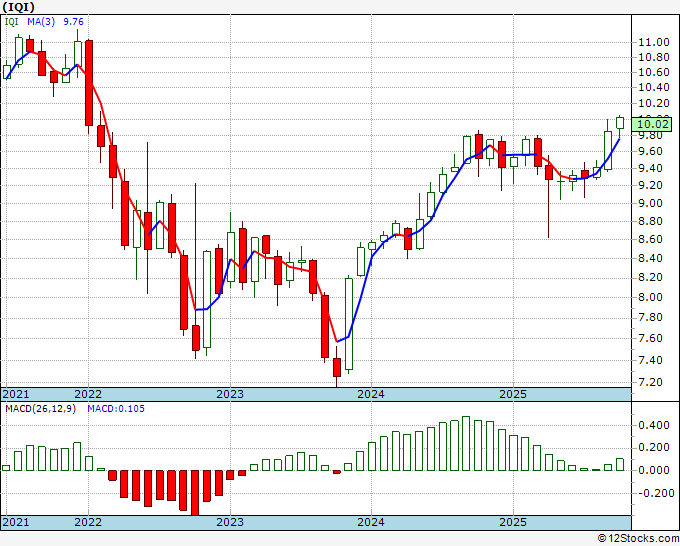Click the tallest green MACD histogram bar

[x=466, y=444]
